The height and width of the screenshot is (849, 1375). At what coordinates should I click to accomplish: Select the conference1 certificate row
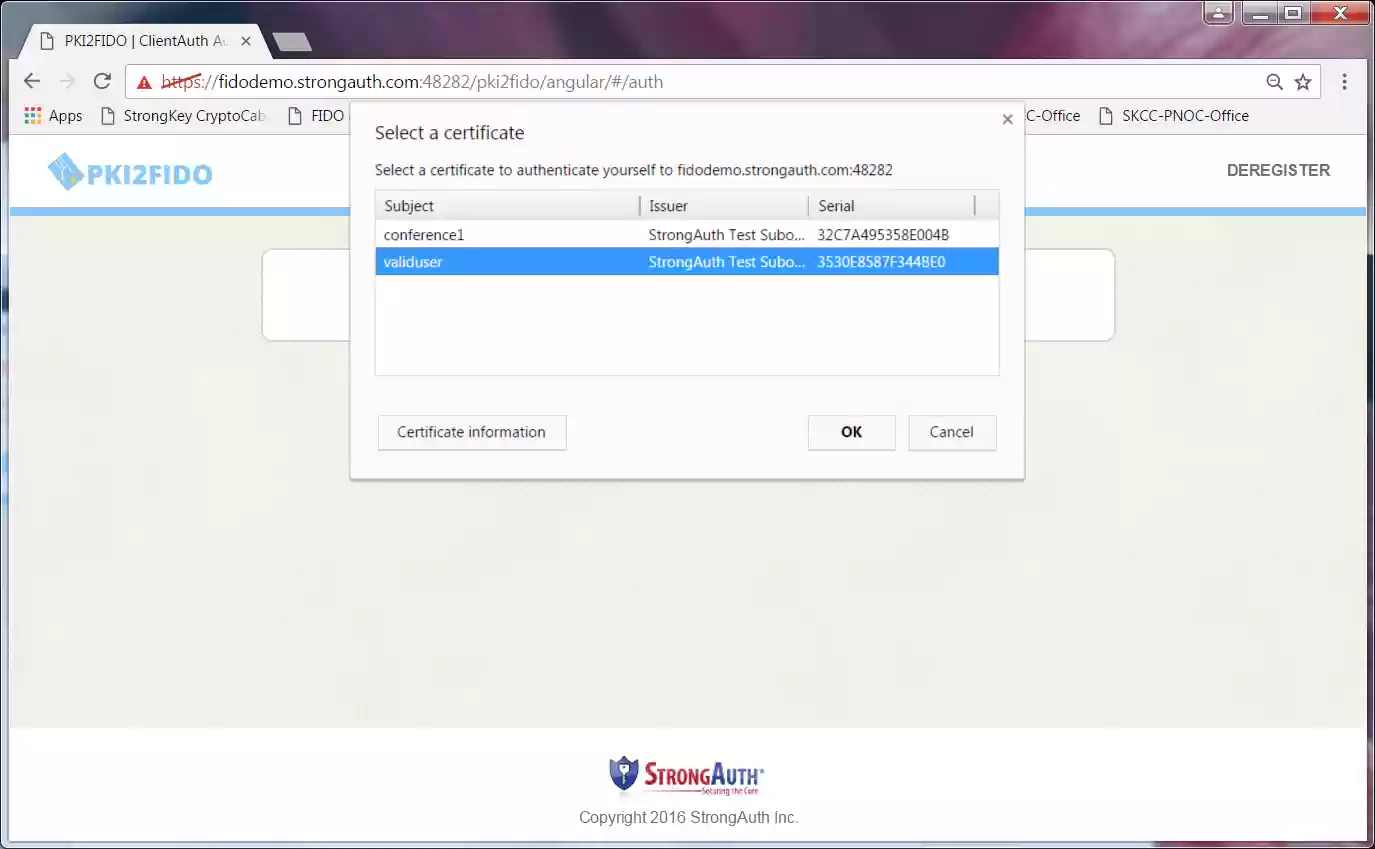[500, 234]
